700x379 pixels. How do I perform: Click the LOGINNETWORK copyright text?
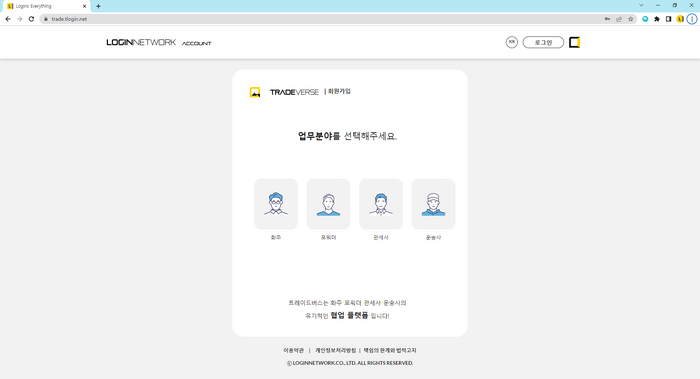350,363
